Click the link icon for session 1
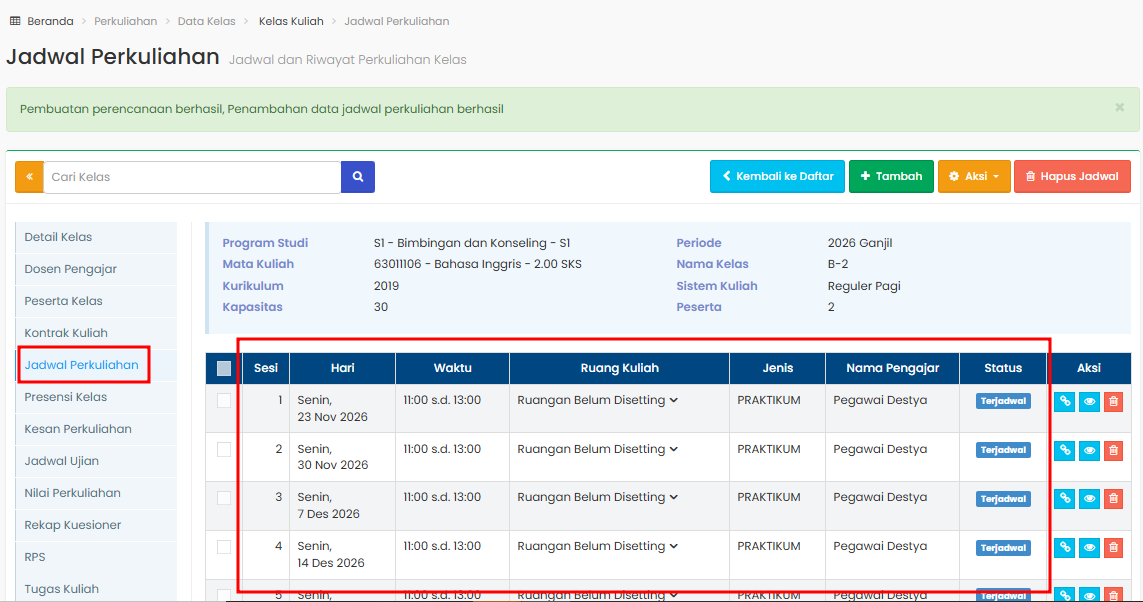Image resolution: width=1143 pixels, height=602 pixels. click(x=1065, y=401)
